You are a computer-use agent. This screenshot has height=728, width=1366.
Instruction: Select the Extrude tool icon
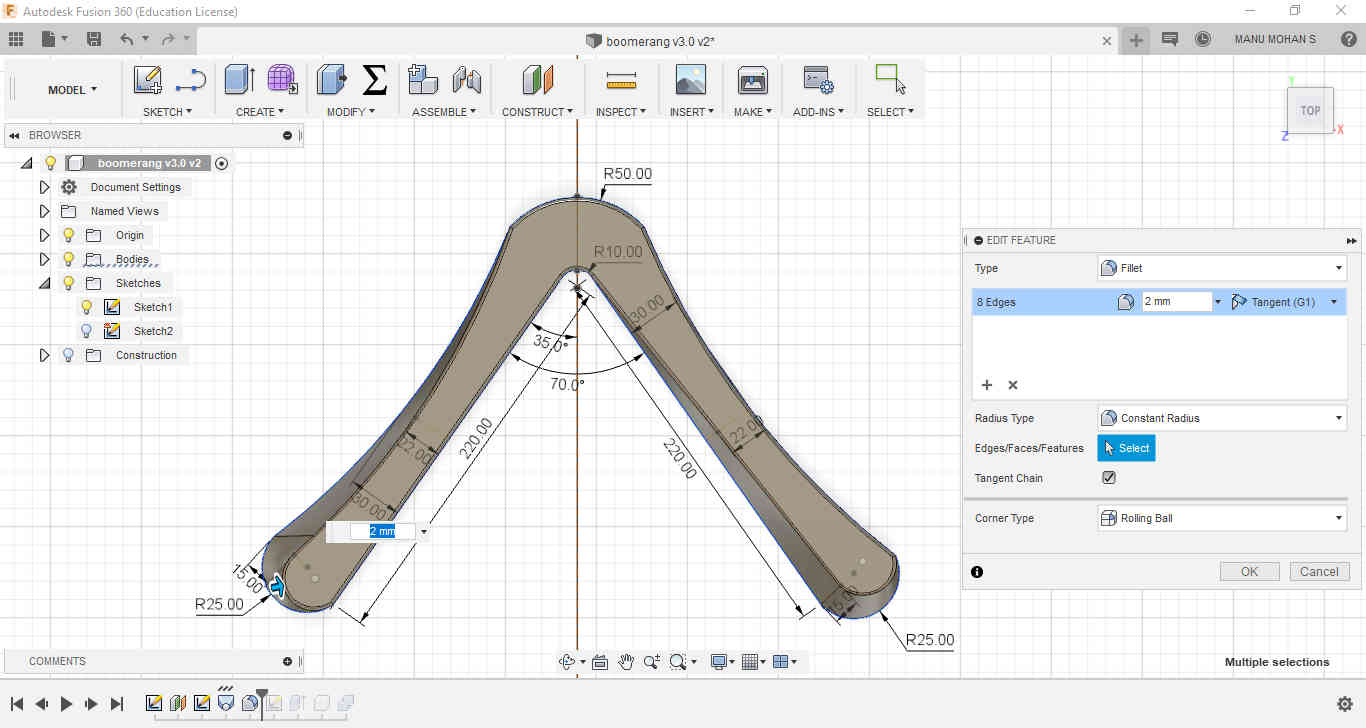pyautogui.click(x=240, y=80)
